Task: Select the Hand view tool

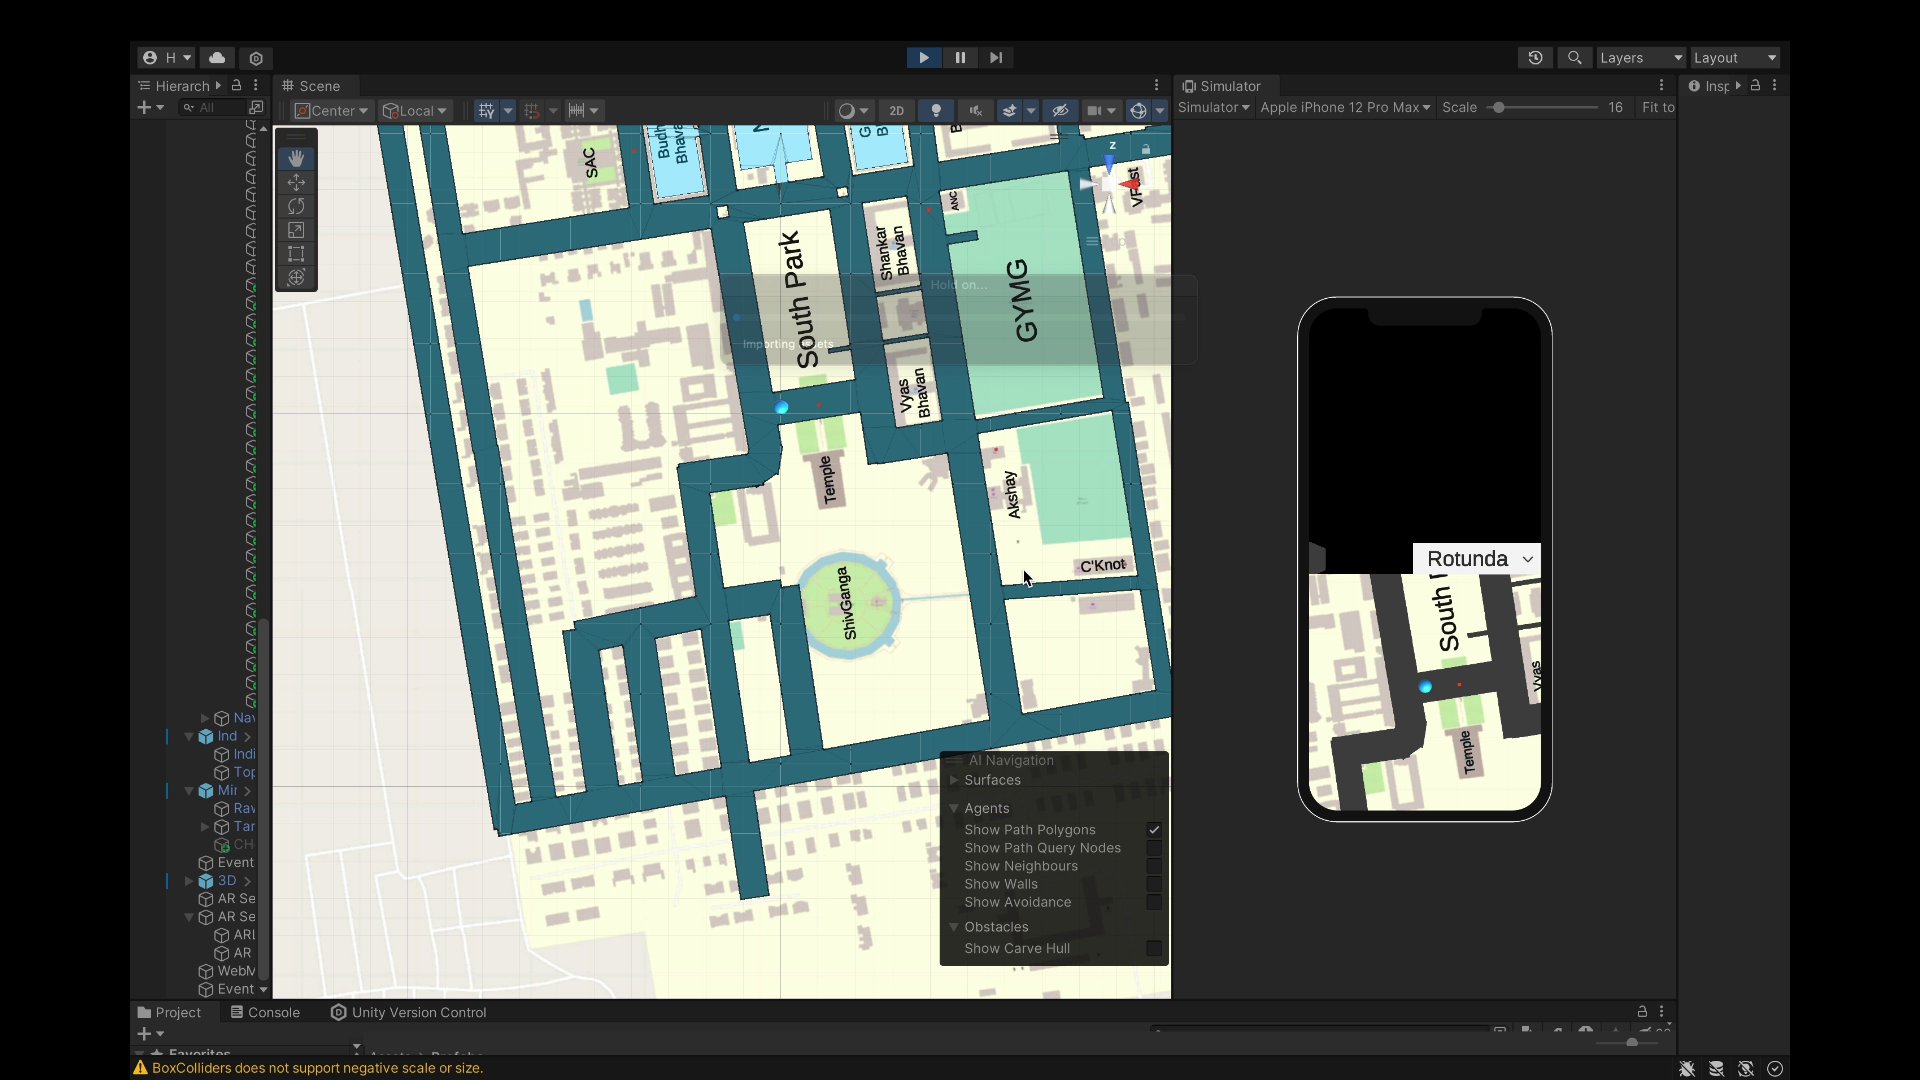Action: click(296, 158)
